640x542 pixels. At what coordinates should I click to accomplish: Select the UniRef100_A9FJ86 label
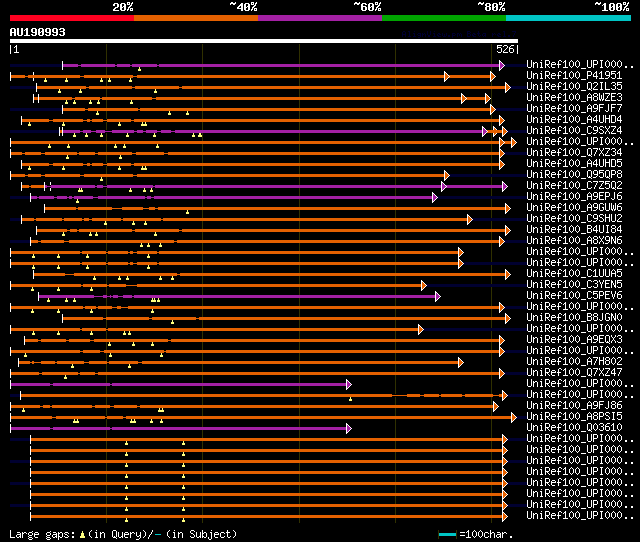574,406
